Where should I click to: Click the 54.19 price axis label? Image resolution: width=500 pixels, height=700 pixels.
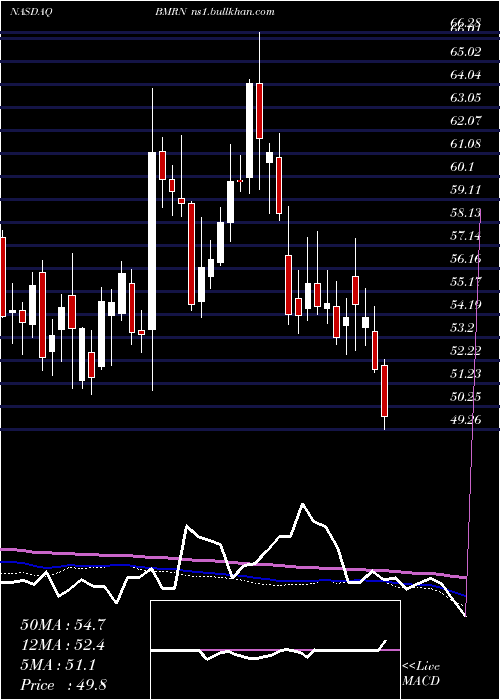click(x=465, y=305)
